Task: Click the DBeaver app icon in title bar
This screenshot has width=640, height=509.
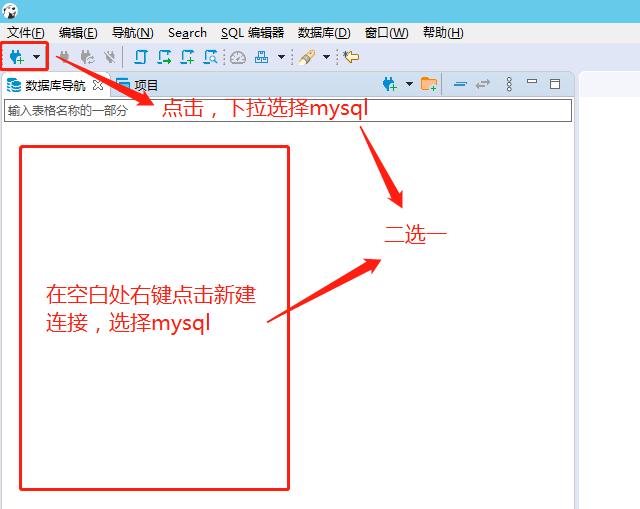Action: [9, 11]
